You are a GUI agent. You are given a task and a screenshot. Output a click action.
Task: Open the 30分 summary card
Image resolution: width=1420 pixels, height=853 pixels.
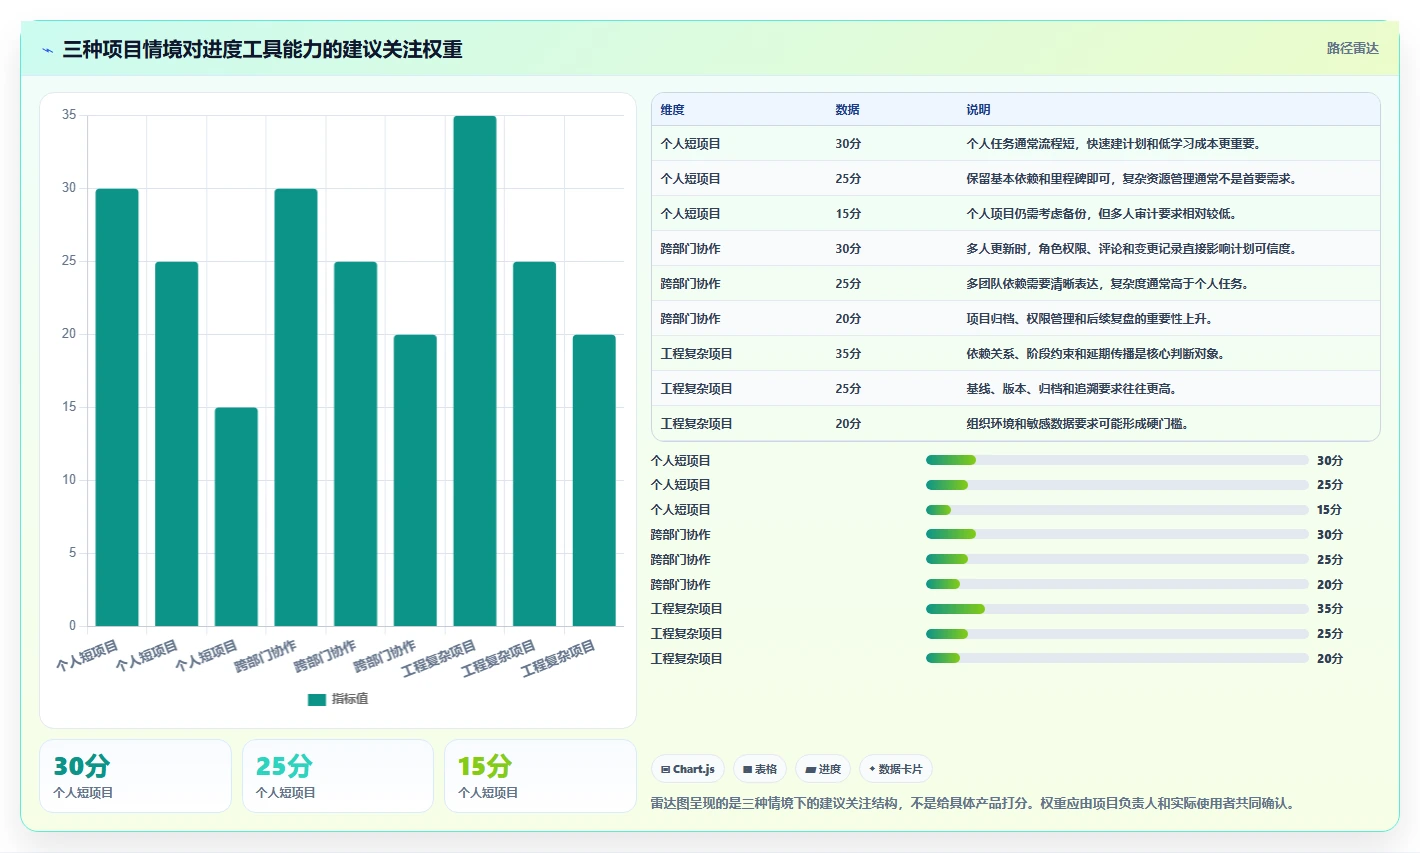[135, 776]
